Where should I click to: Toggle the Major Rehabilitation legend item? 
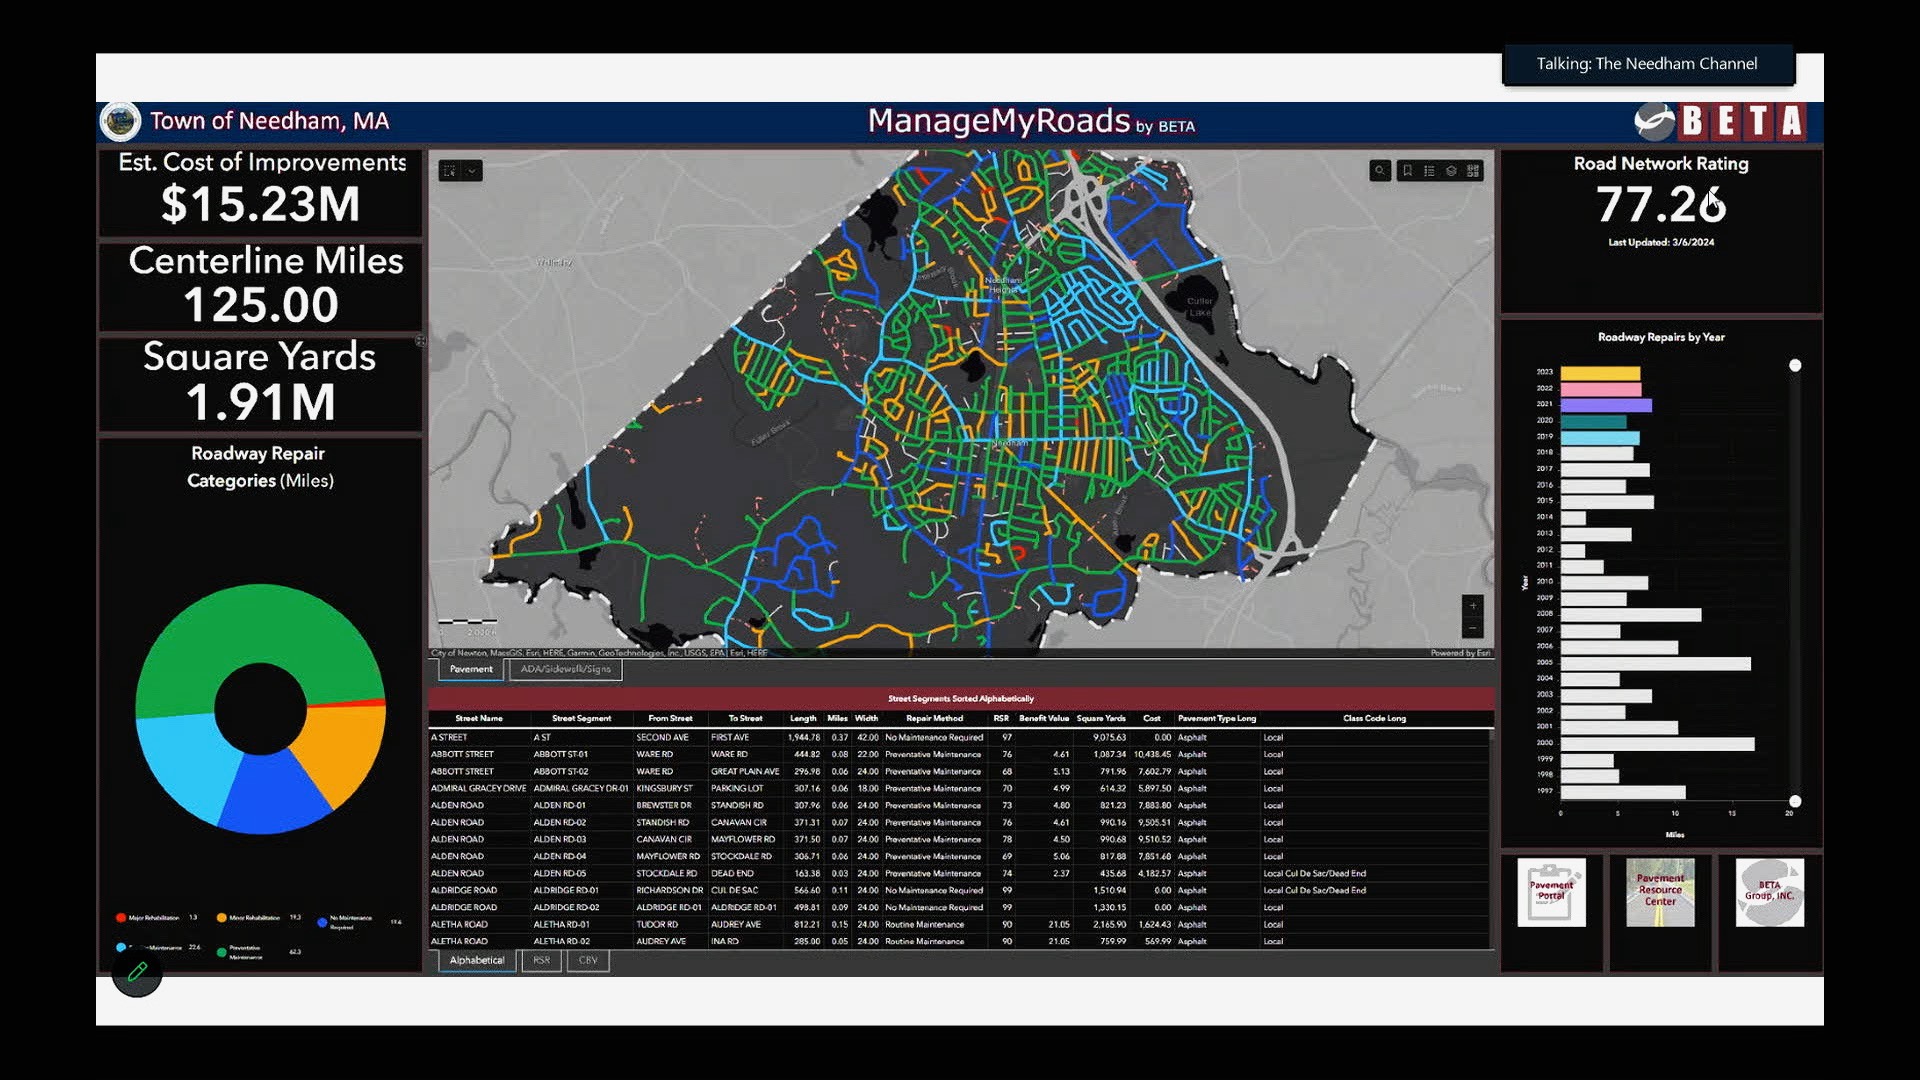tap(152, 917)
